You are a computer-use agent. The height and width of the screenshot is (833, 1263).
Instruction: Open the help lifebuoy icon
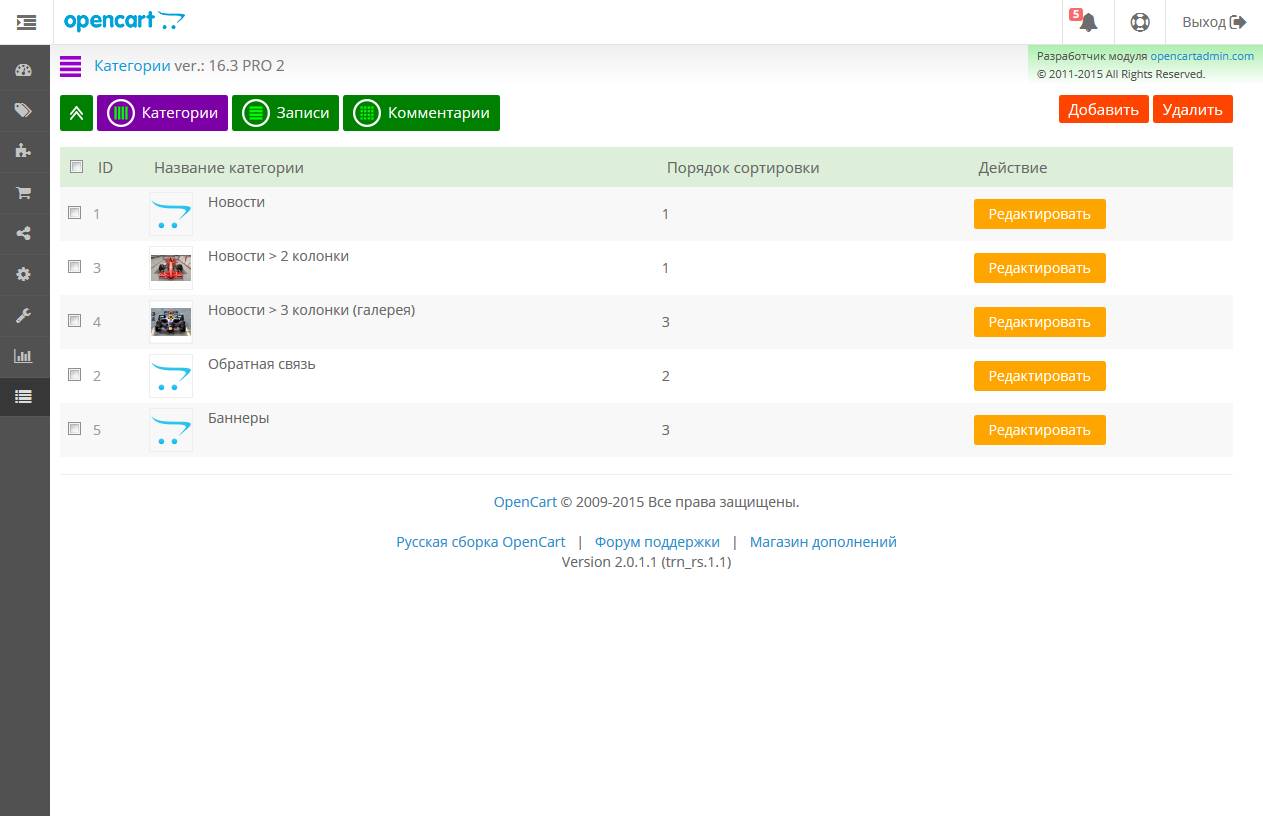[x=1140, y=22]
